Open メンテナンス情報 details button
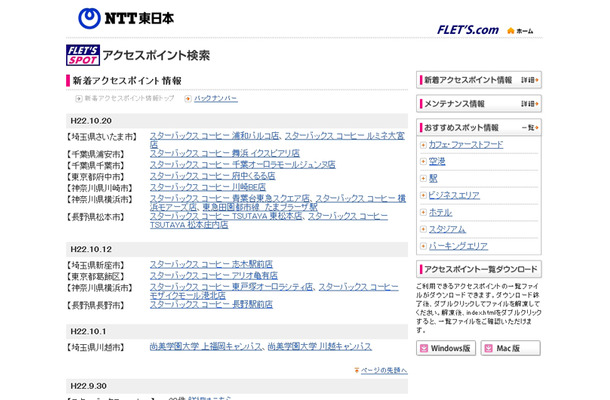 [x=479, y=104]
